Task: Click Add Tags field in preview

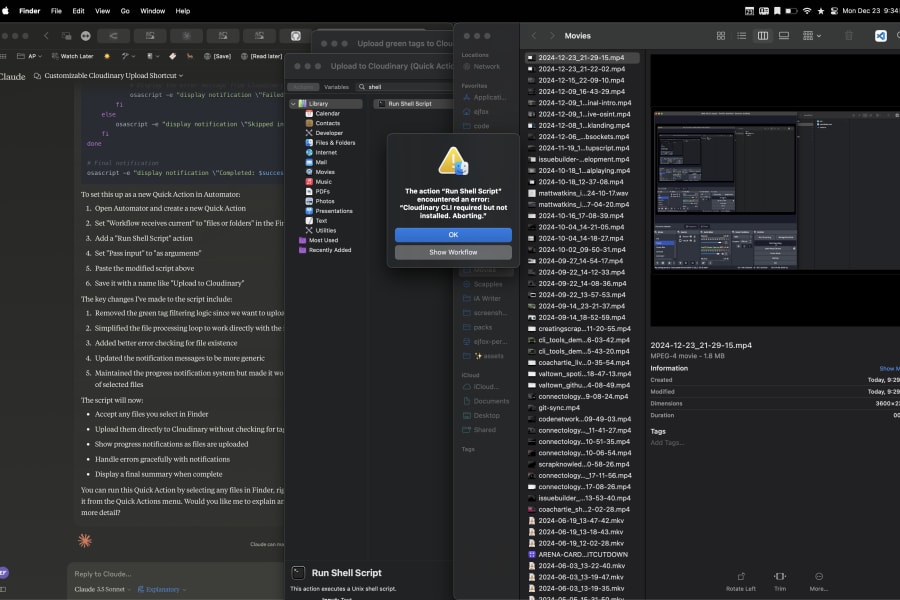Action: click(666, 443)
